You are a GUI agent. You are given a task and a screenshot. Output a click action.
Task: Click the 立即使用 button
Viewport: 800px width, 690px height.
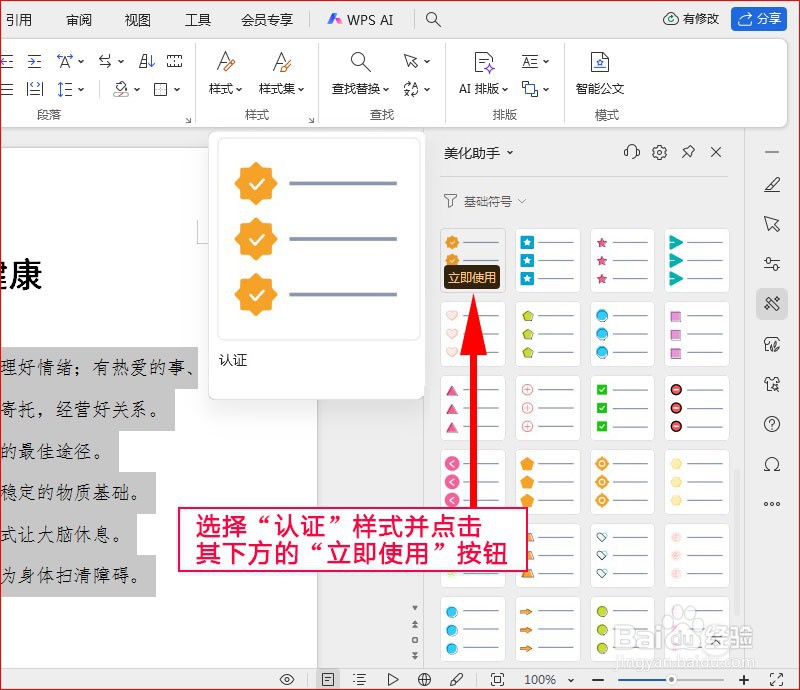click(472, 277)
